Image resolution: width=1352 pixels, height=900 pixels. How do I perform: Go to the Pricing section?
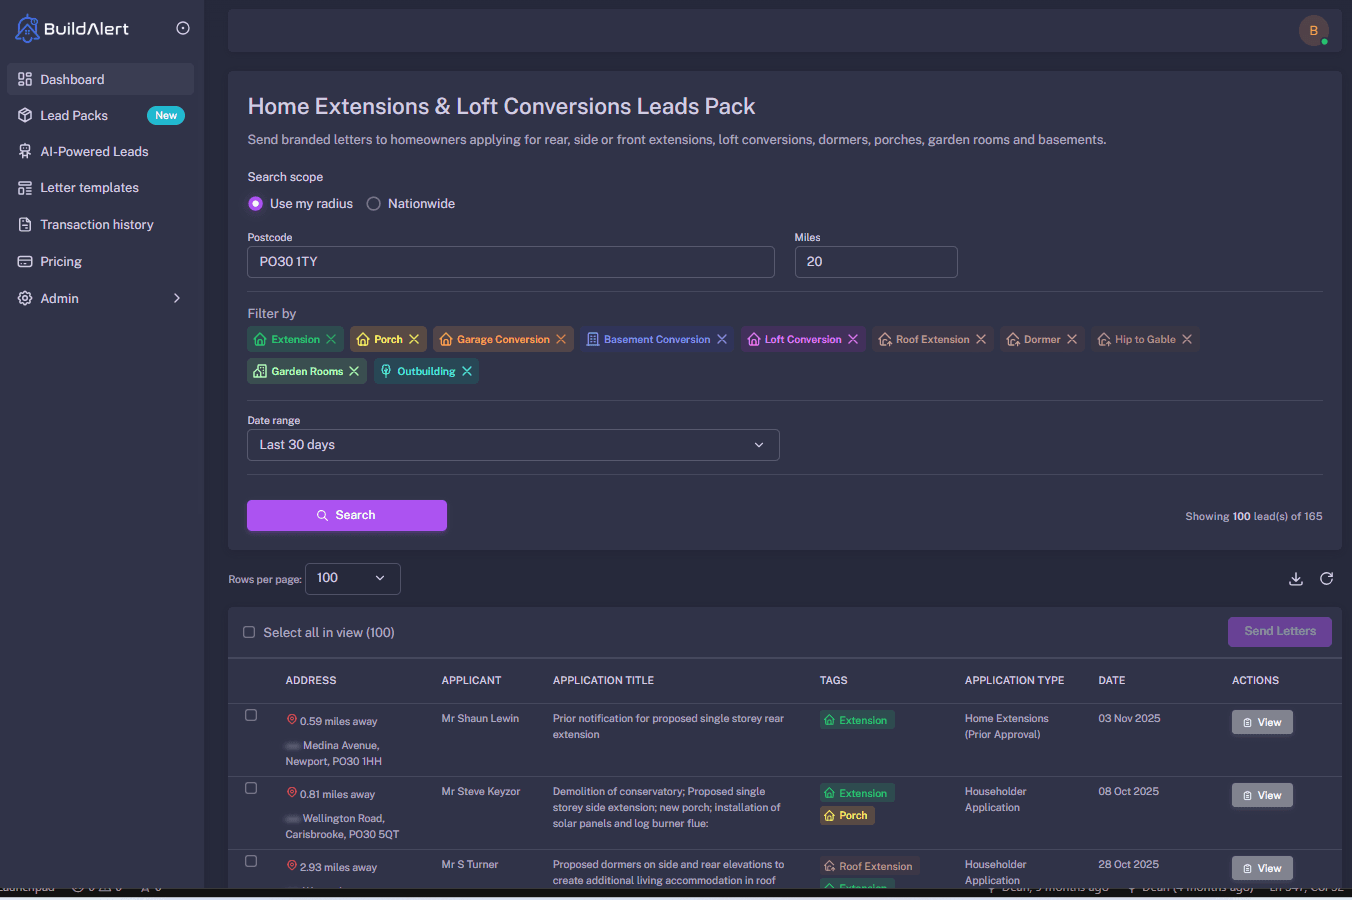[x=61, y=261]
